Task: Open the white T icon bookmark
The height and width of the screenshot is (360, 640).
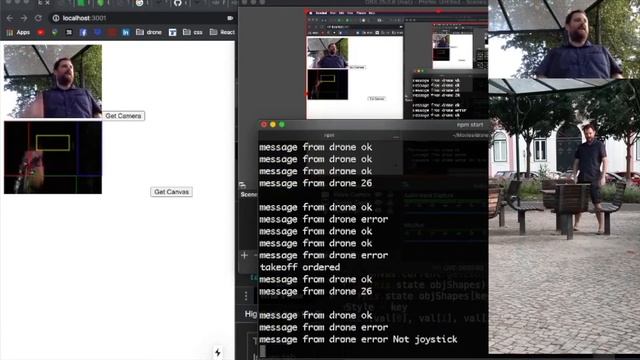Action: [172, 32]
